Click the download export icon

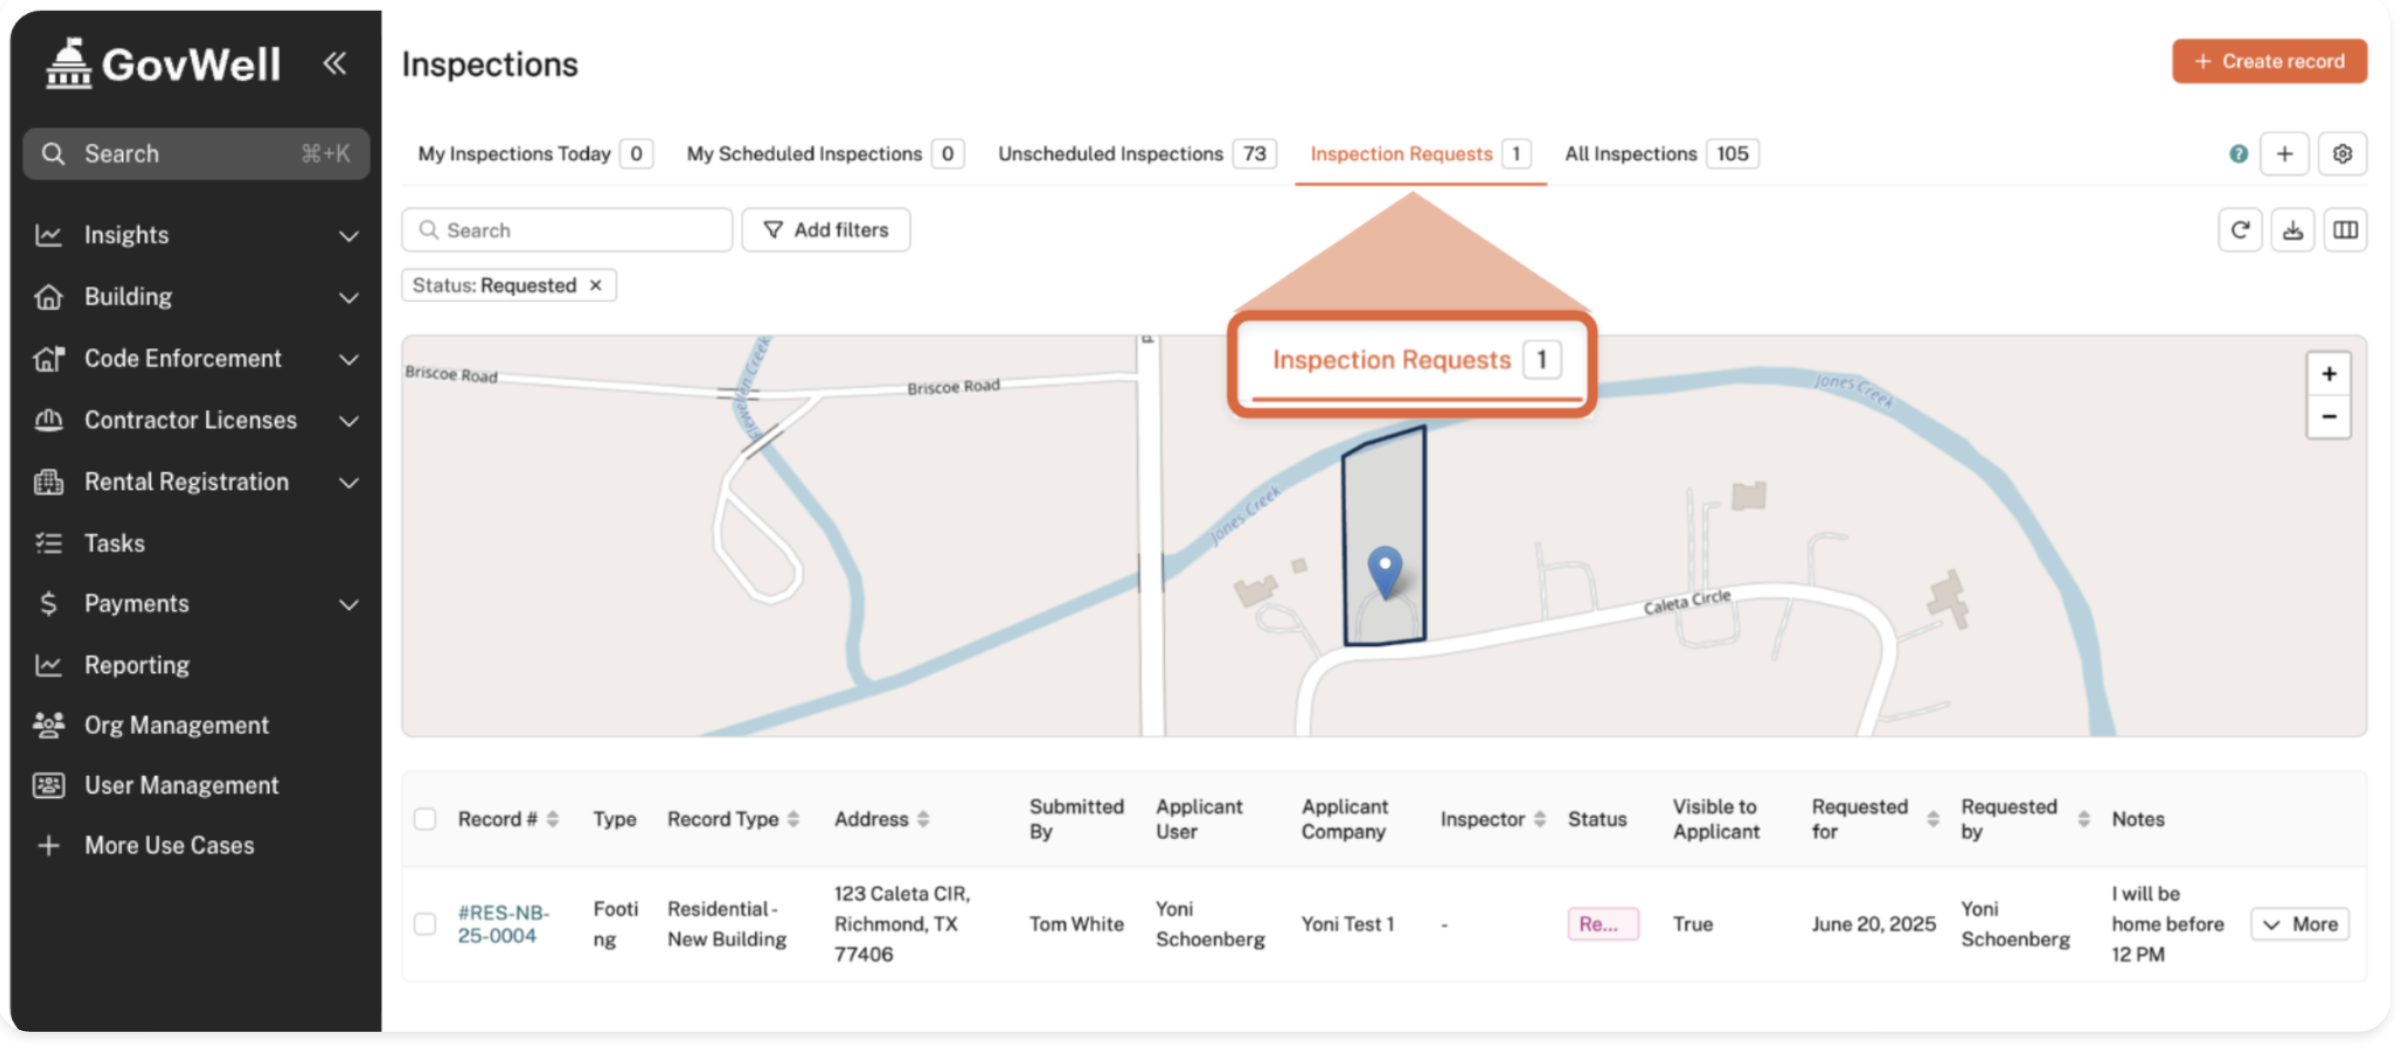[2292, 230]
